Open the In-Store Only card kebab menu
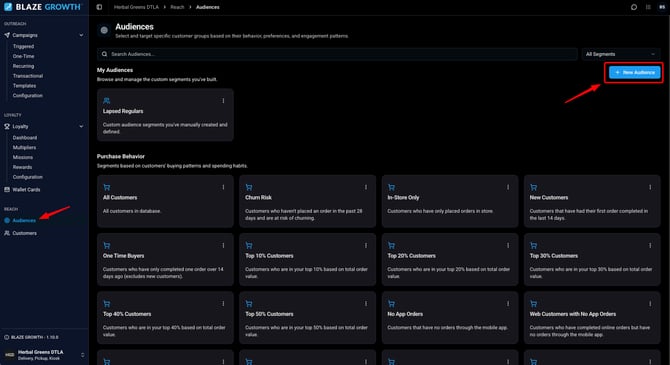This screenshot has width=670, height=365. pyautogui.click(x=508, y=187)
